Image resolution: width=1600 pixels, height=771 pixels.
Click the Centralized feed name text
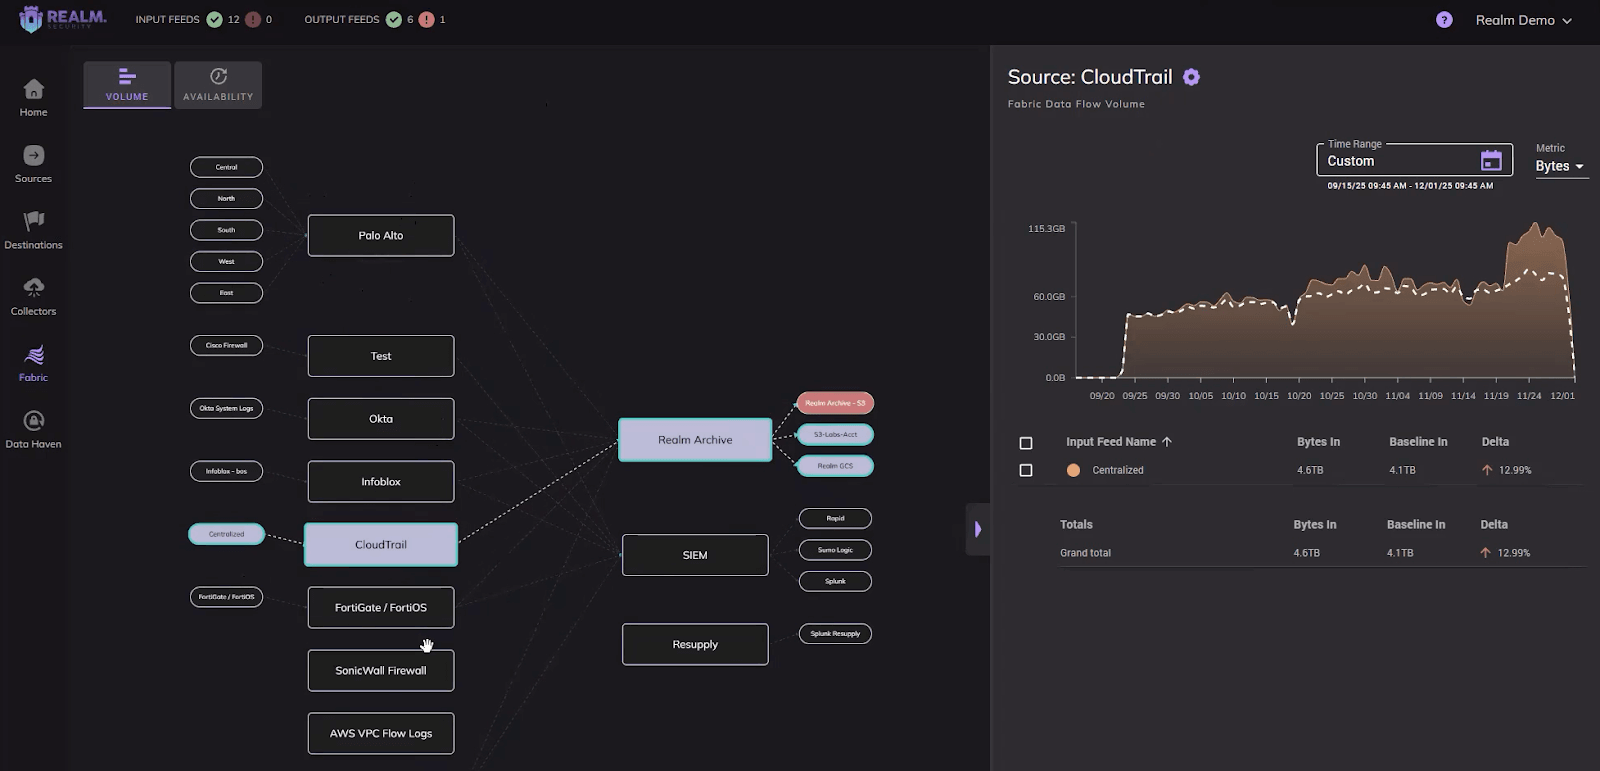coord(1118,470)
